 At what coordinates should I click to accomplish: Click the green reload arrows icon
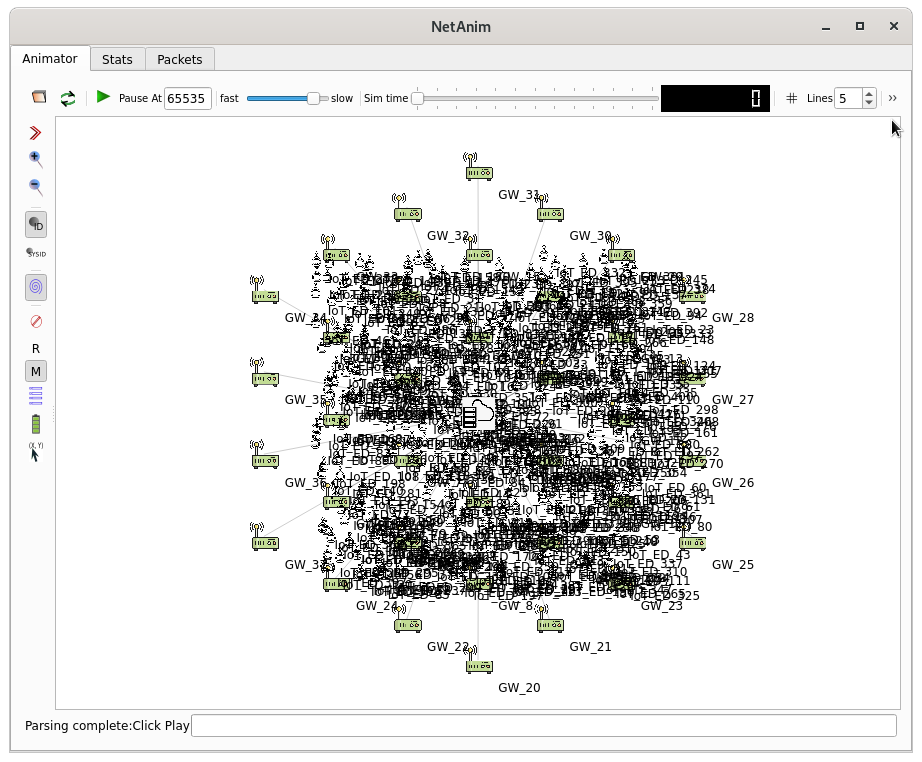pyautogui.click(x=68, y=98)
